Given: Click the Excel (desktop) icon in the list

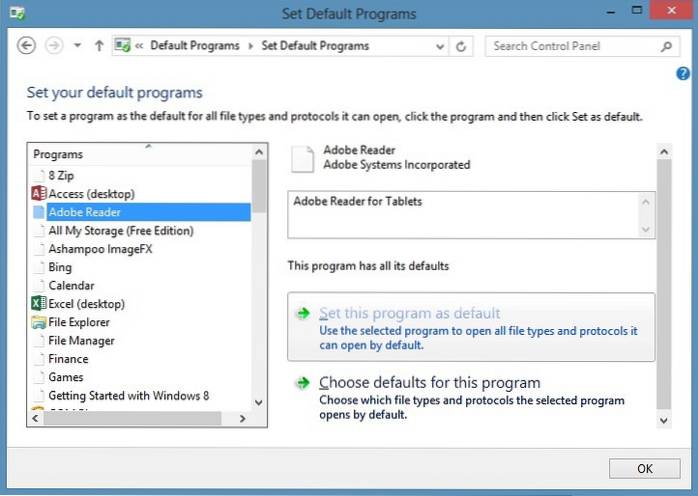Looking at the screenshot, I should (39, 304).
